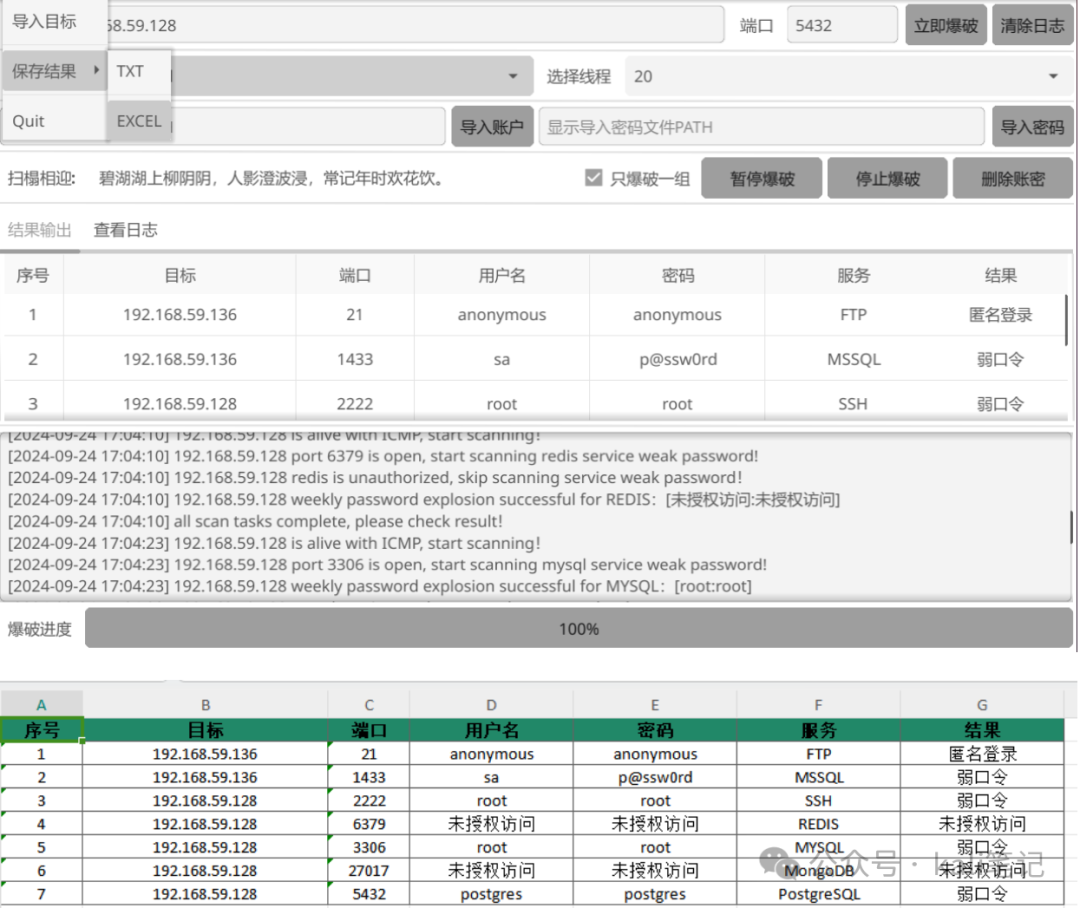
Task: Open the service type dropdown arrow
Action: point(512,76)
